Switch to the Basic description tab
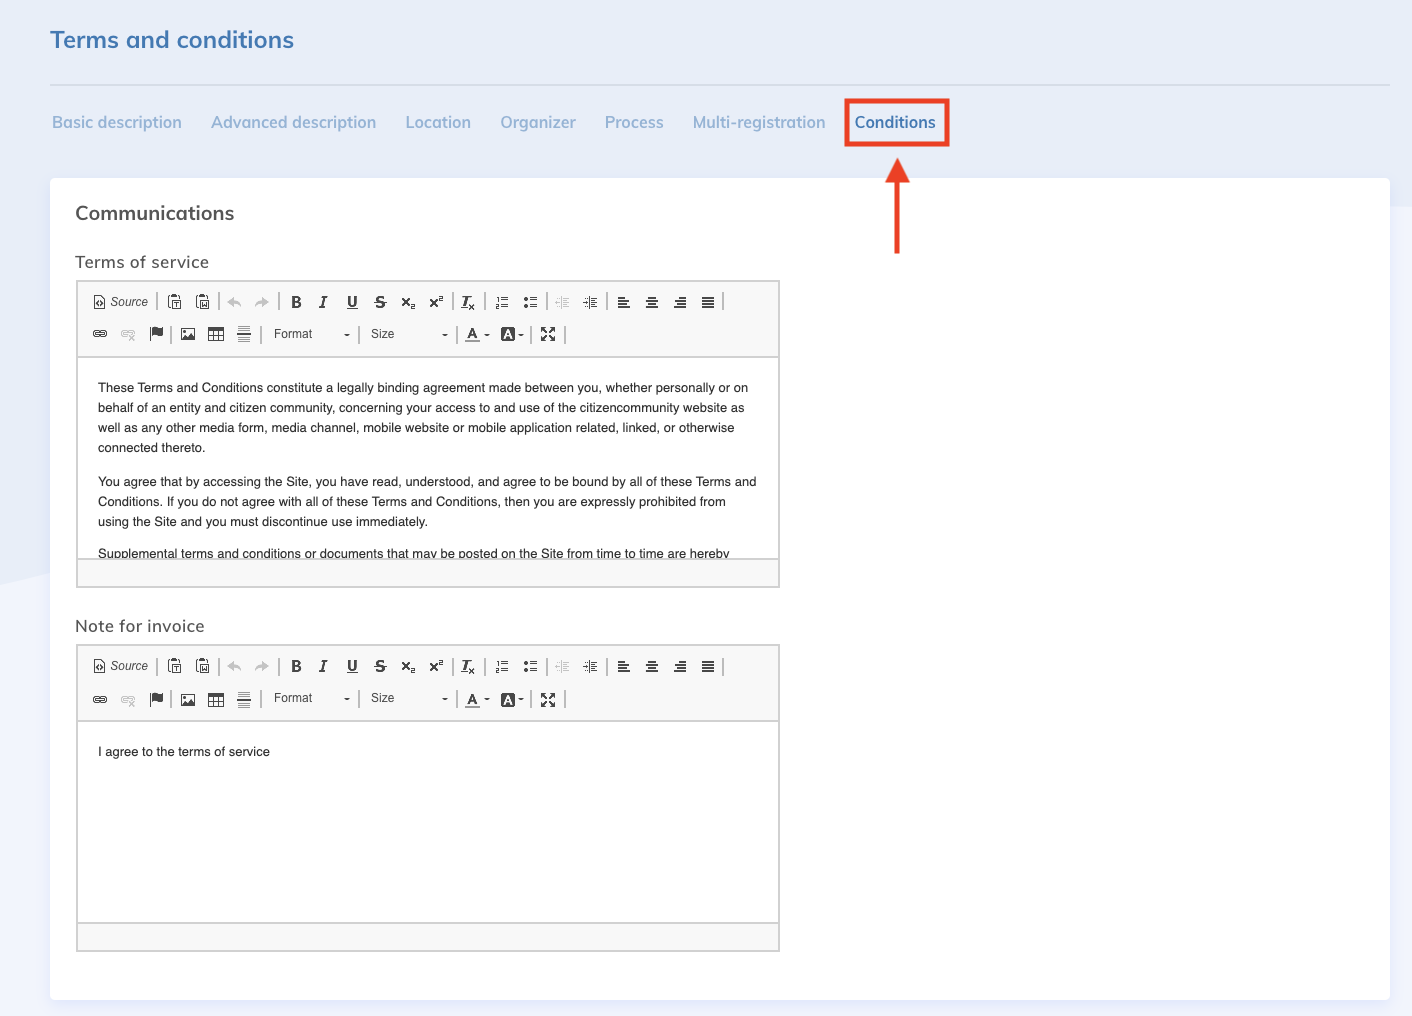 click(x=117, y=122)
